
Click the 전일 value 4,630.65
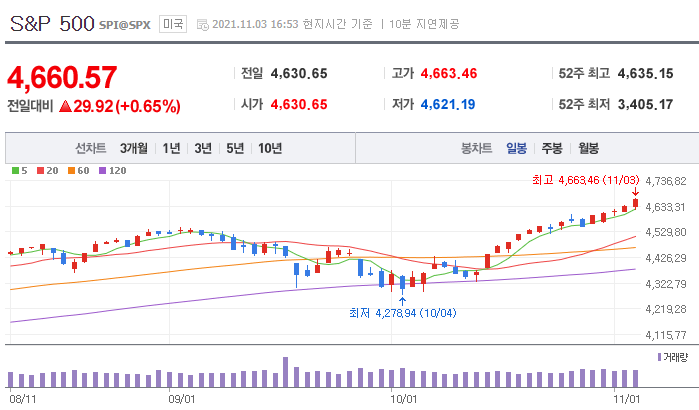299,74
